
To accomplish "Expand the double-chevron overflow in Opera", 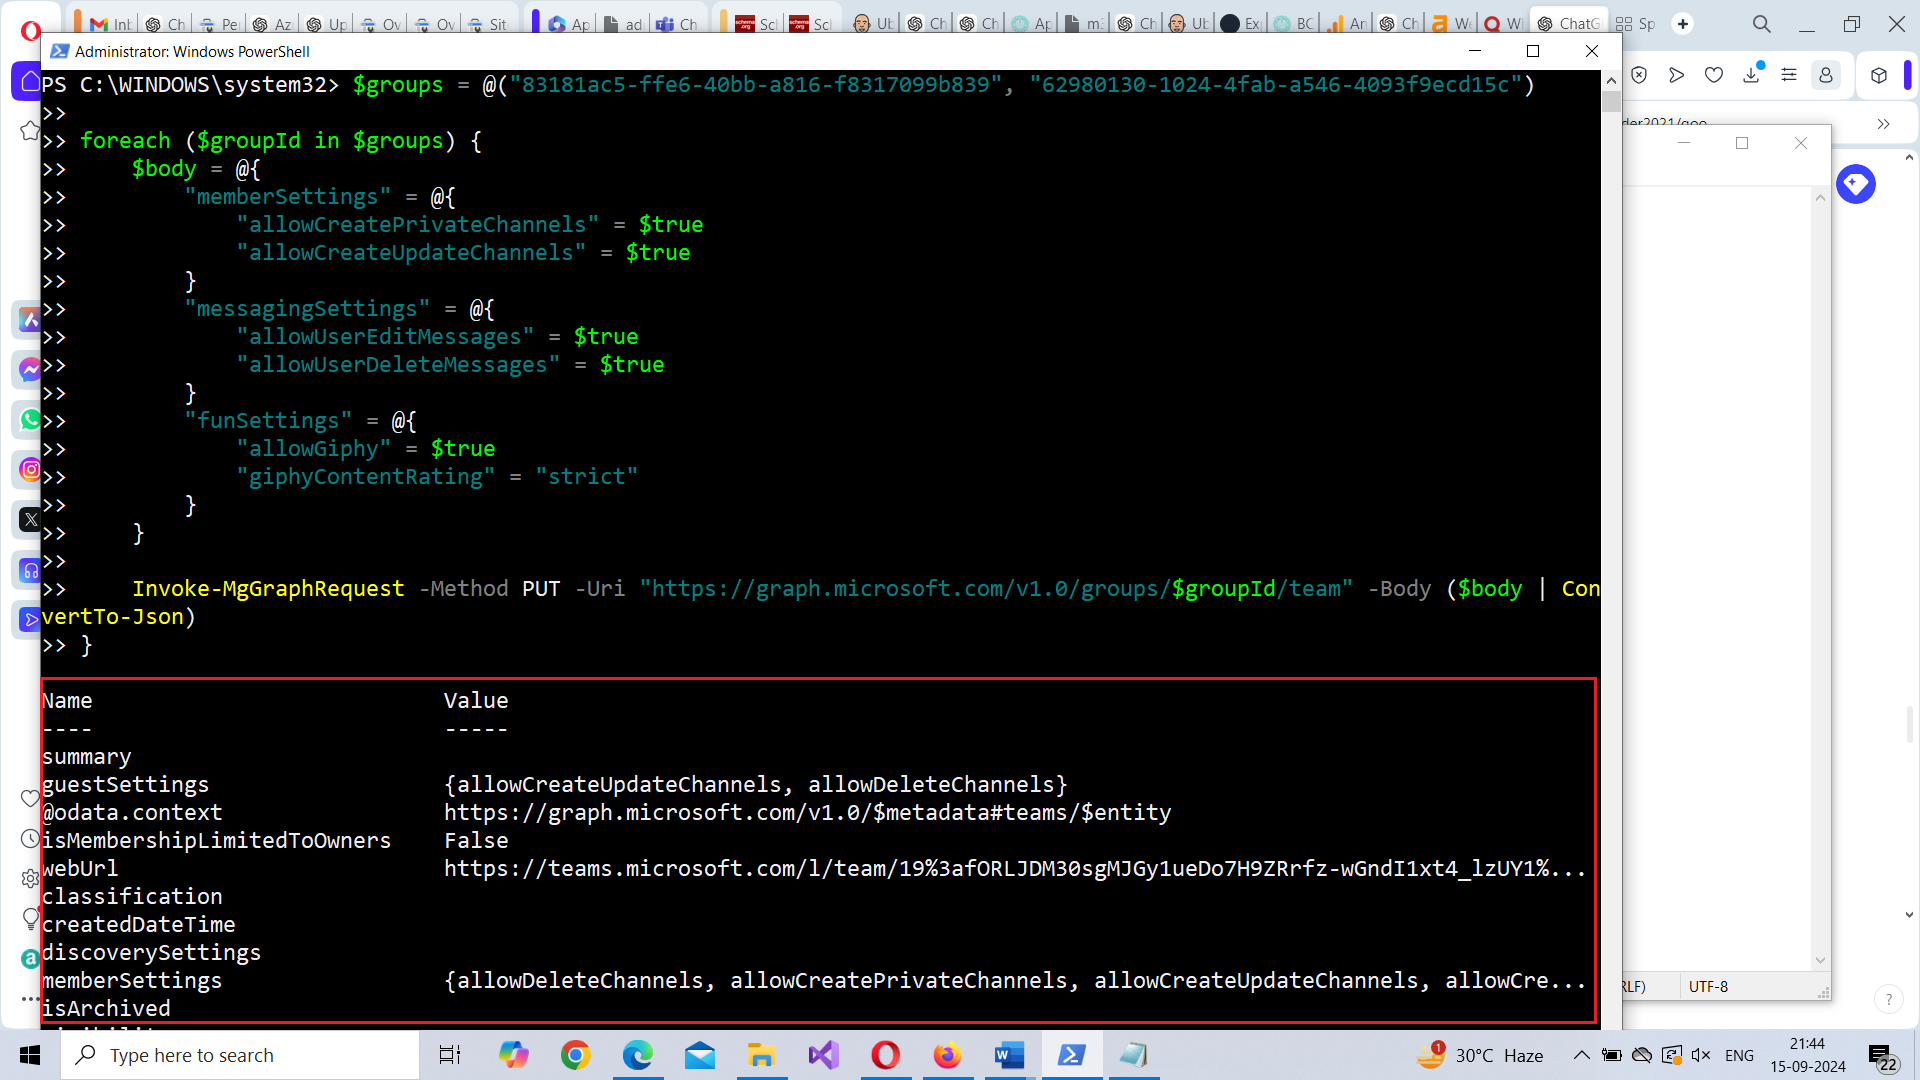I will 1884,124.
